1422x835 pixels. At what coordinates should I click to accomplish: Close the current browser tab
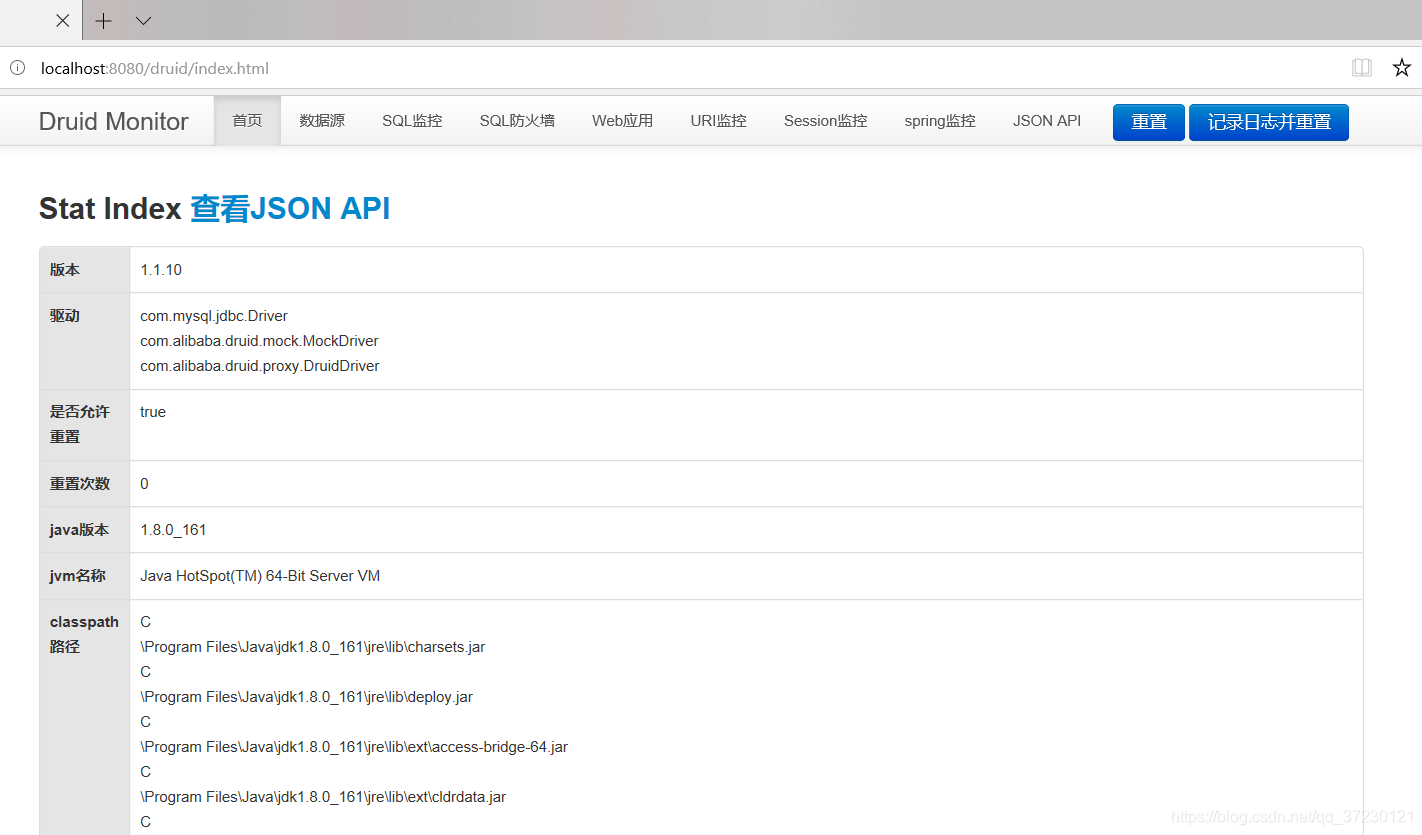pyautogui.click(x=62, y=20)
